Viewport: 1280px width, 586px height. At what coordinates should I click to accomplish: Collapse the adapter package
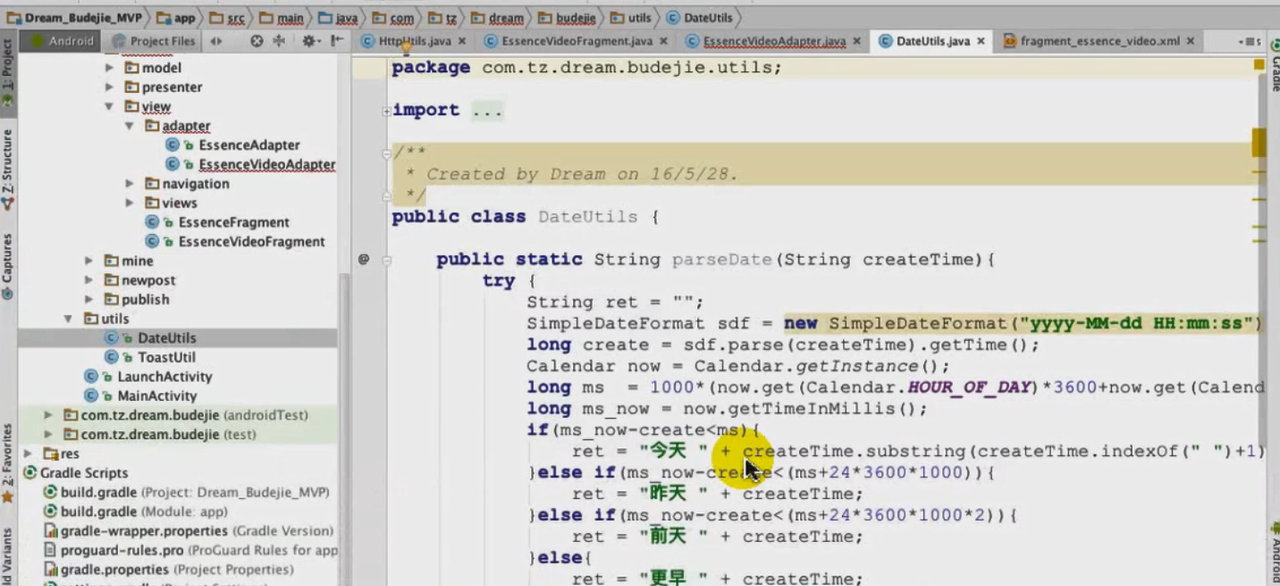[129, 126]
